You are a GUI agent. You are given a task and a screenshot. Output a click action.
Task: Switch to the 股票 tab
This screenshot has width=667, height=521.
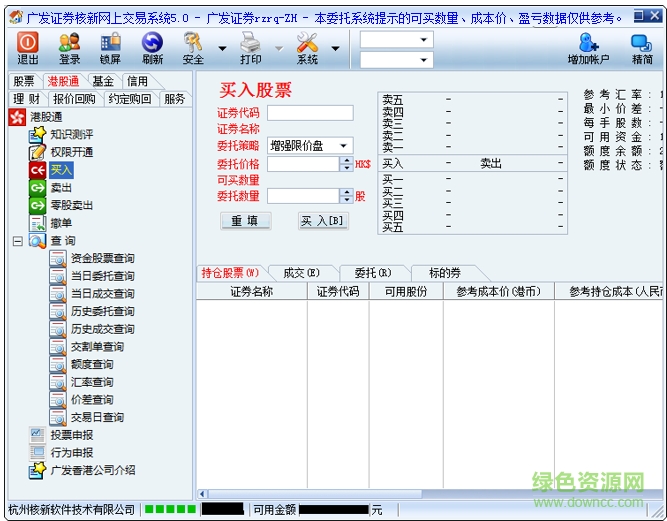[24, 81]
